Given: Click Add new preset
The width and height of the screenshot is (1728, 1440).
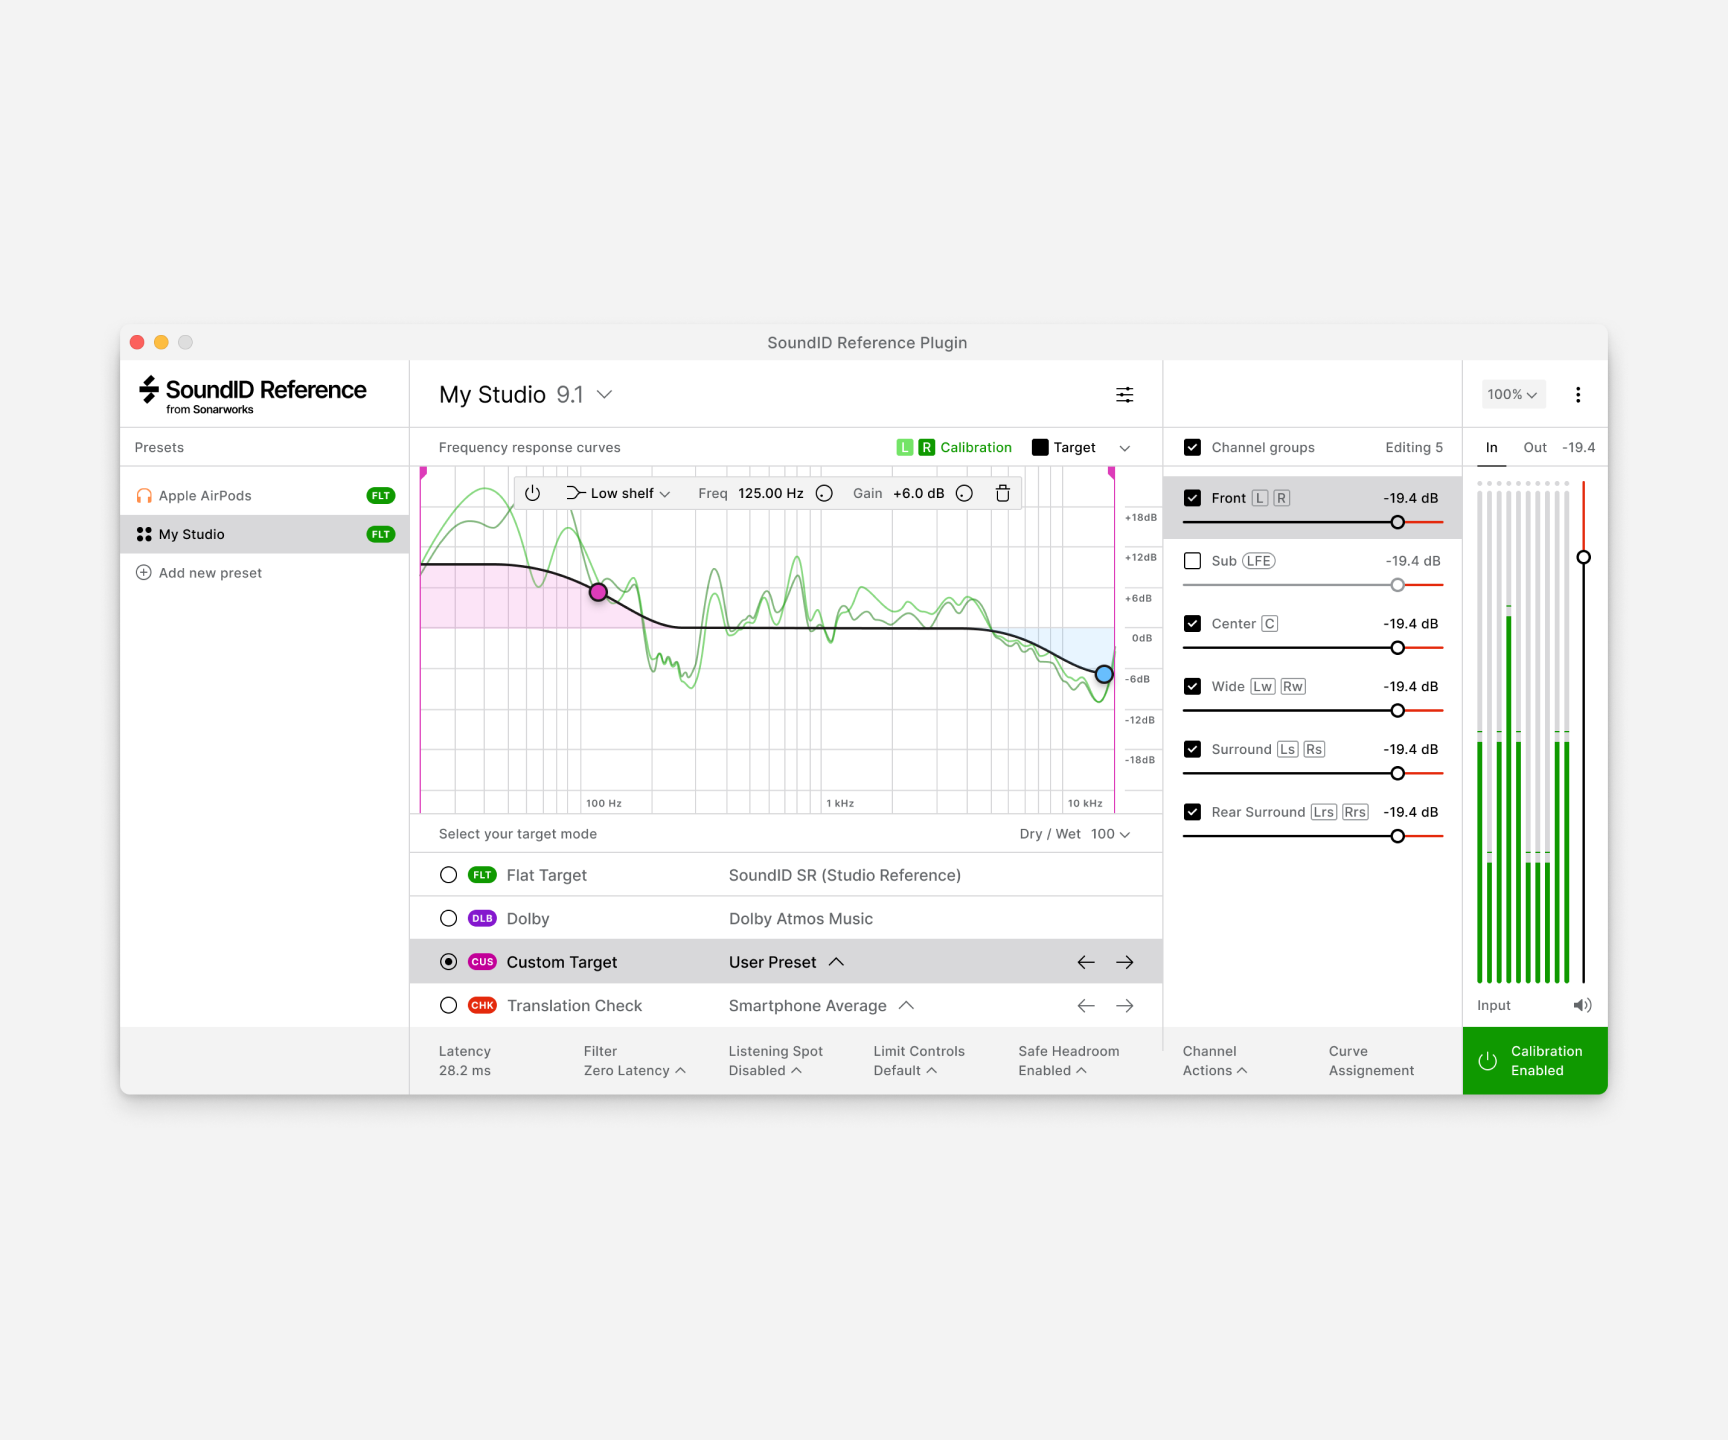Looking at the screenshot, I should click(x=210, y=572).
